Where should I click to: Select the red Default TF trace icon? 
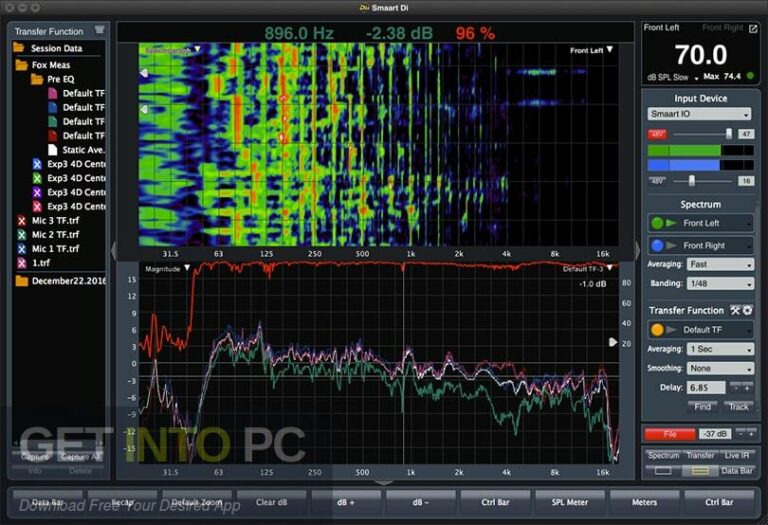[52, 136]
